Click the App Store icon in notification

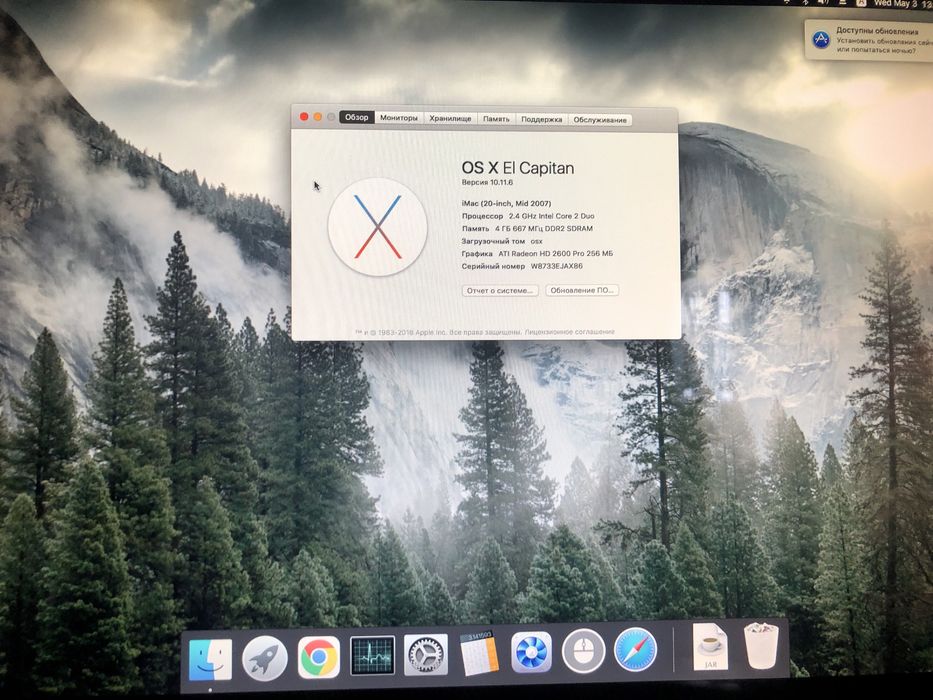tap(821, 40)
